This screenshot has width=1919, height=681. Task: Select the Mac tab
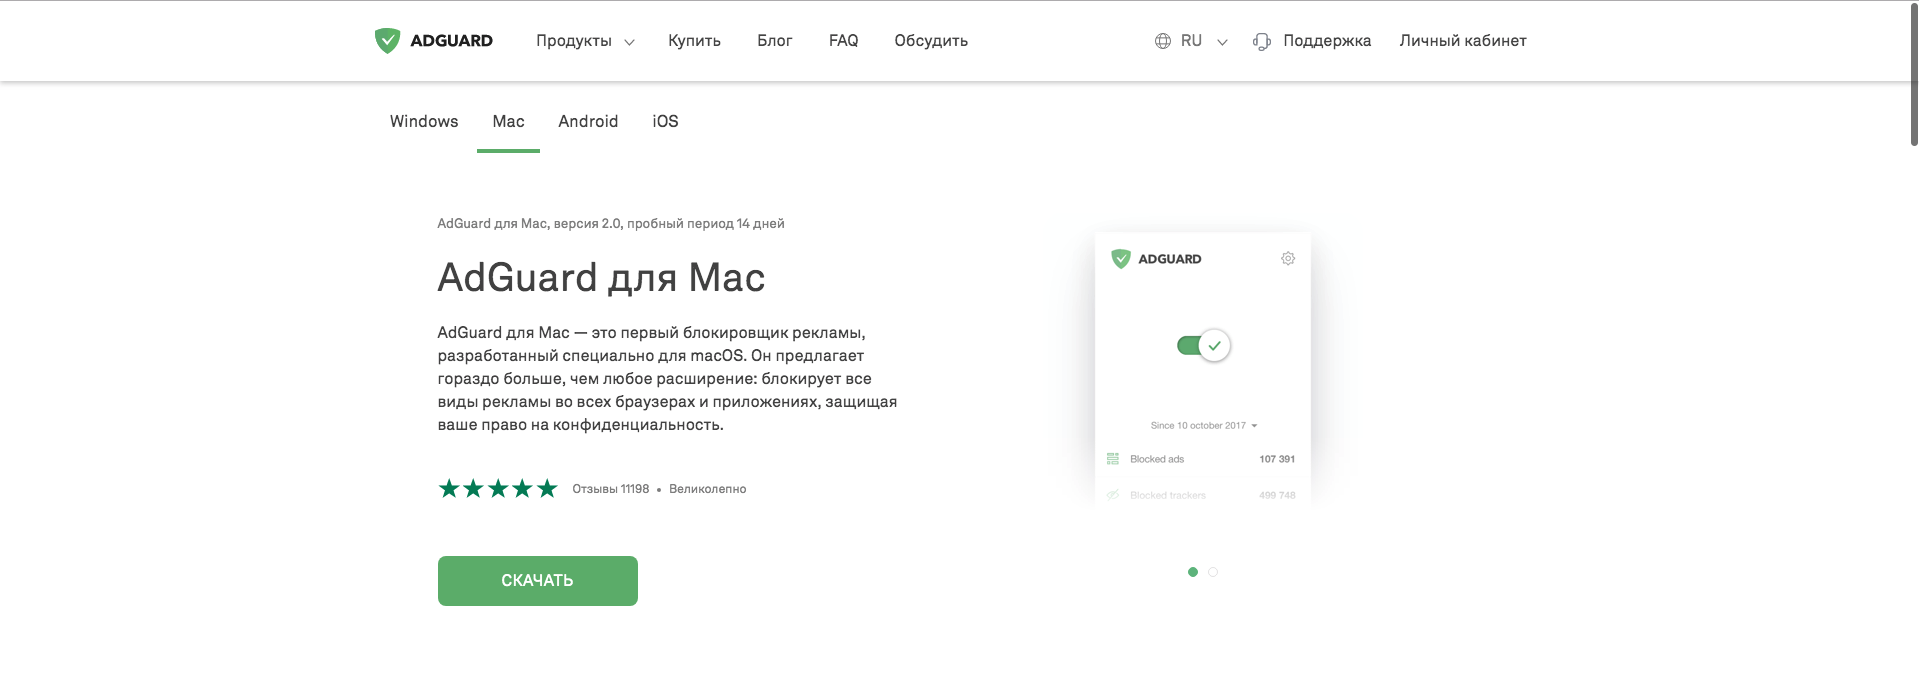coord(508,121)
